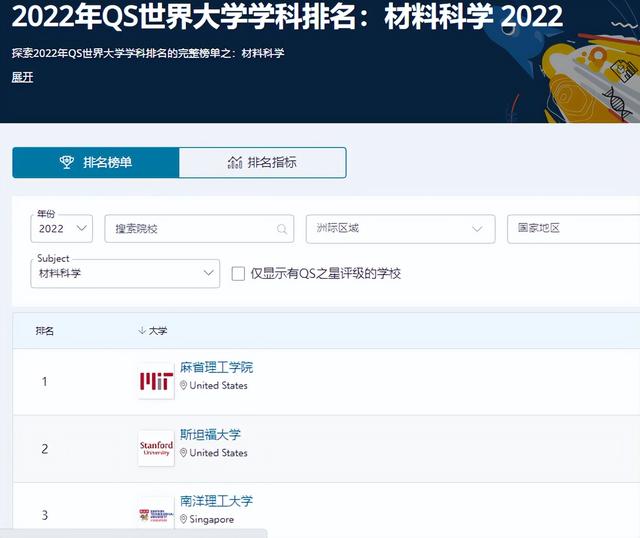This screenshot has height=538, width=640.
Task: Switch to the 排名指标 tab
Action: click(262, 162)
